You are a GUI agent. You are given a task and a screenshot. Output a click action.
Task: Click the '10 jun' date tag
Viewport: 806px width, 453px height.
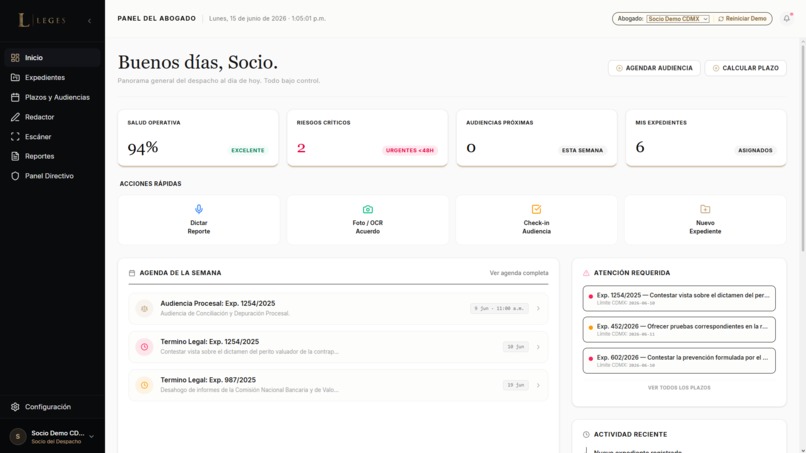(x=516, y=347)
